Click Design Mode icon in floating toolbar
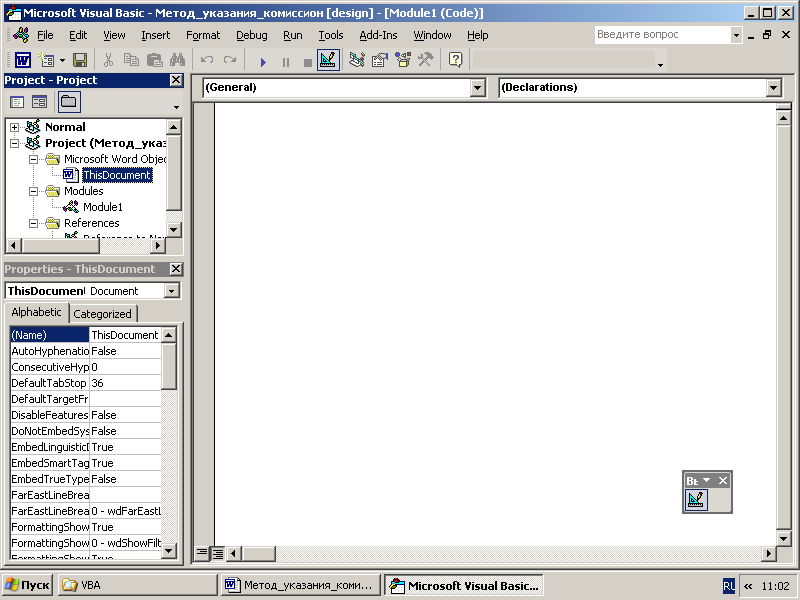 tap(696, 499)
